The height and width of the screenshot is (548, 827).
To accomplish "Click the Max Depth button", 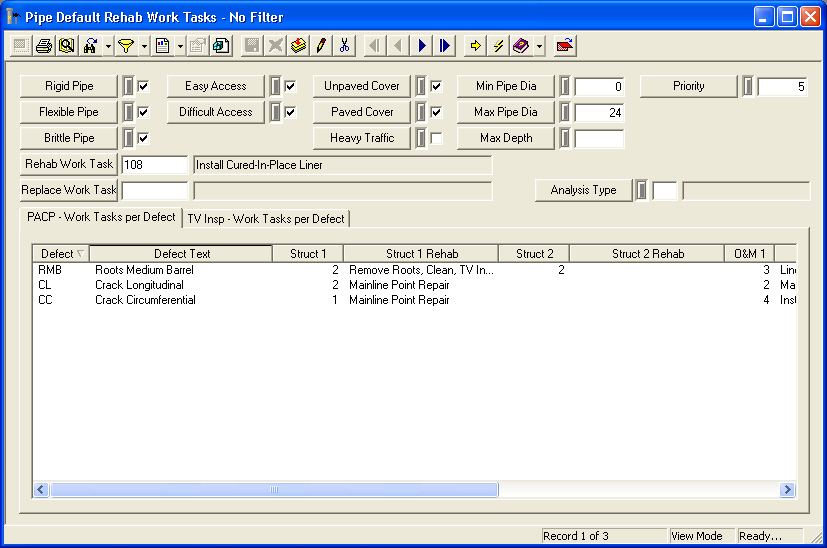I will click(x=506, y=138).
